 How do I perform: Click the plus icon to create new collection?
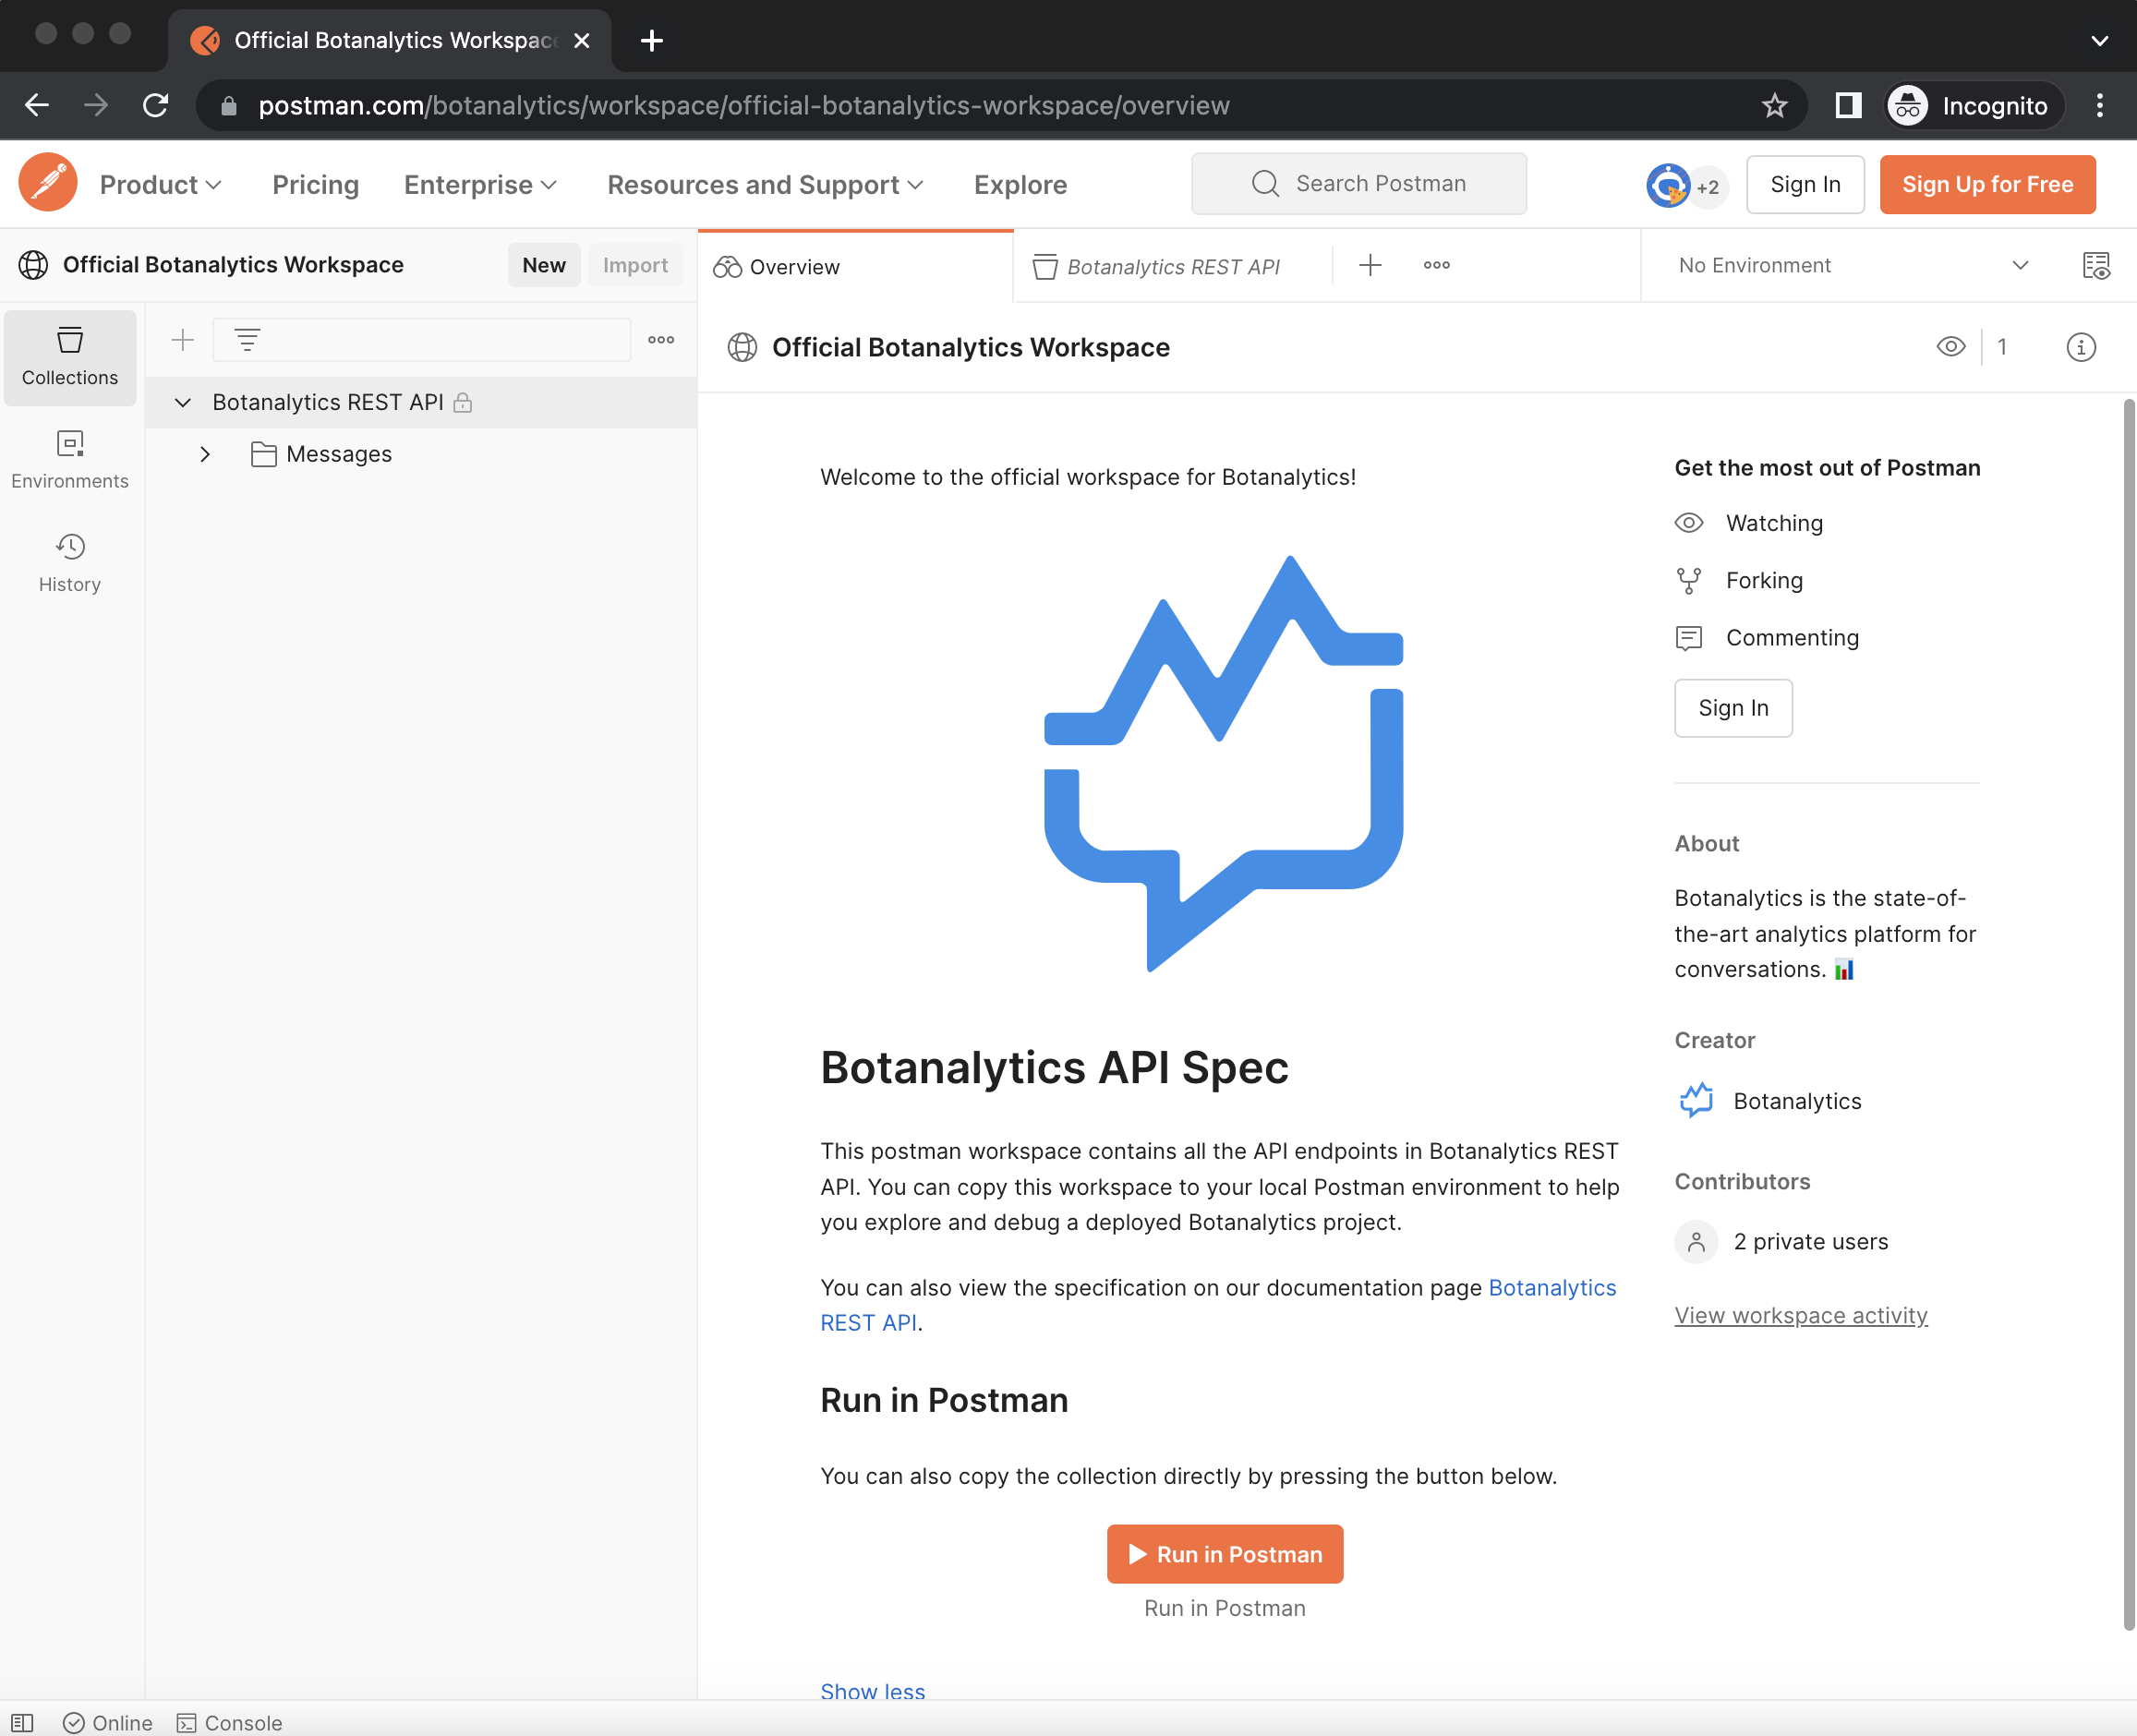(x=183, y=340)
